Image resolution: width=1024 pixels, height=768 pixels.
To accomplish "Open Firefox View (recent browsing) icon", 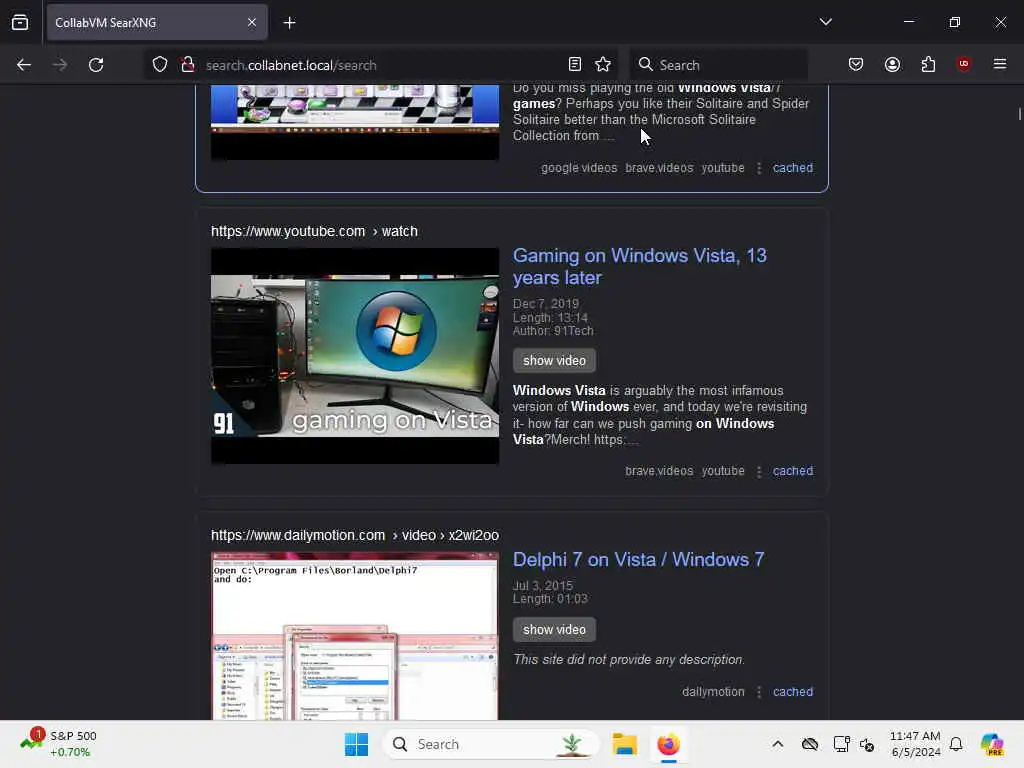I will (x=20, y=22).
